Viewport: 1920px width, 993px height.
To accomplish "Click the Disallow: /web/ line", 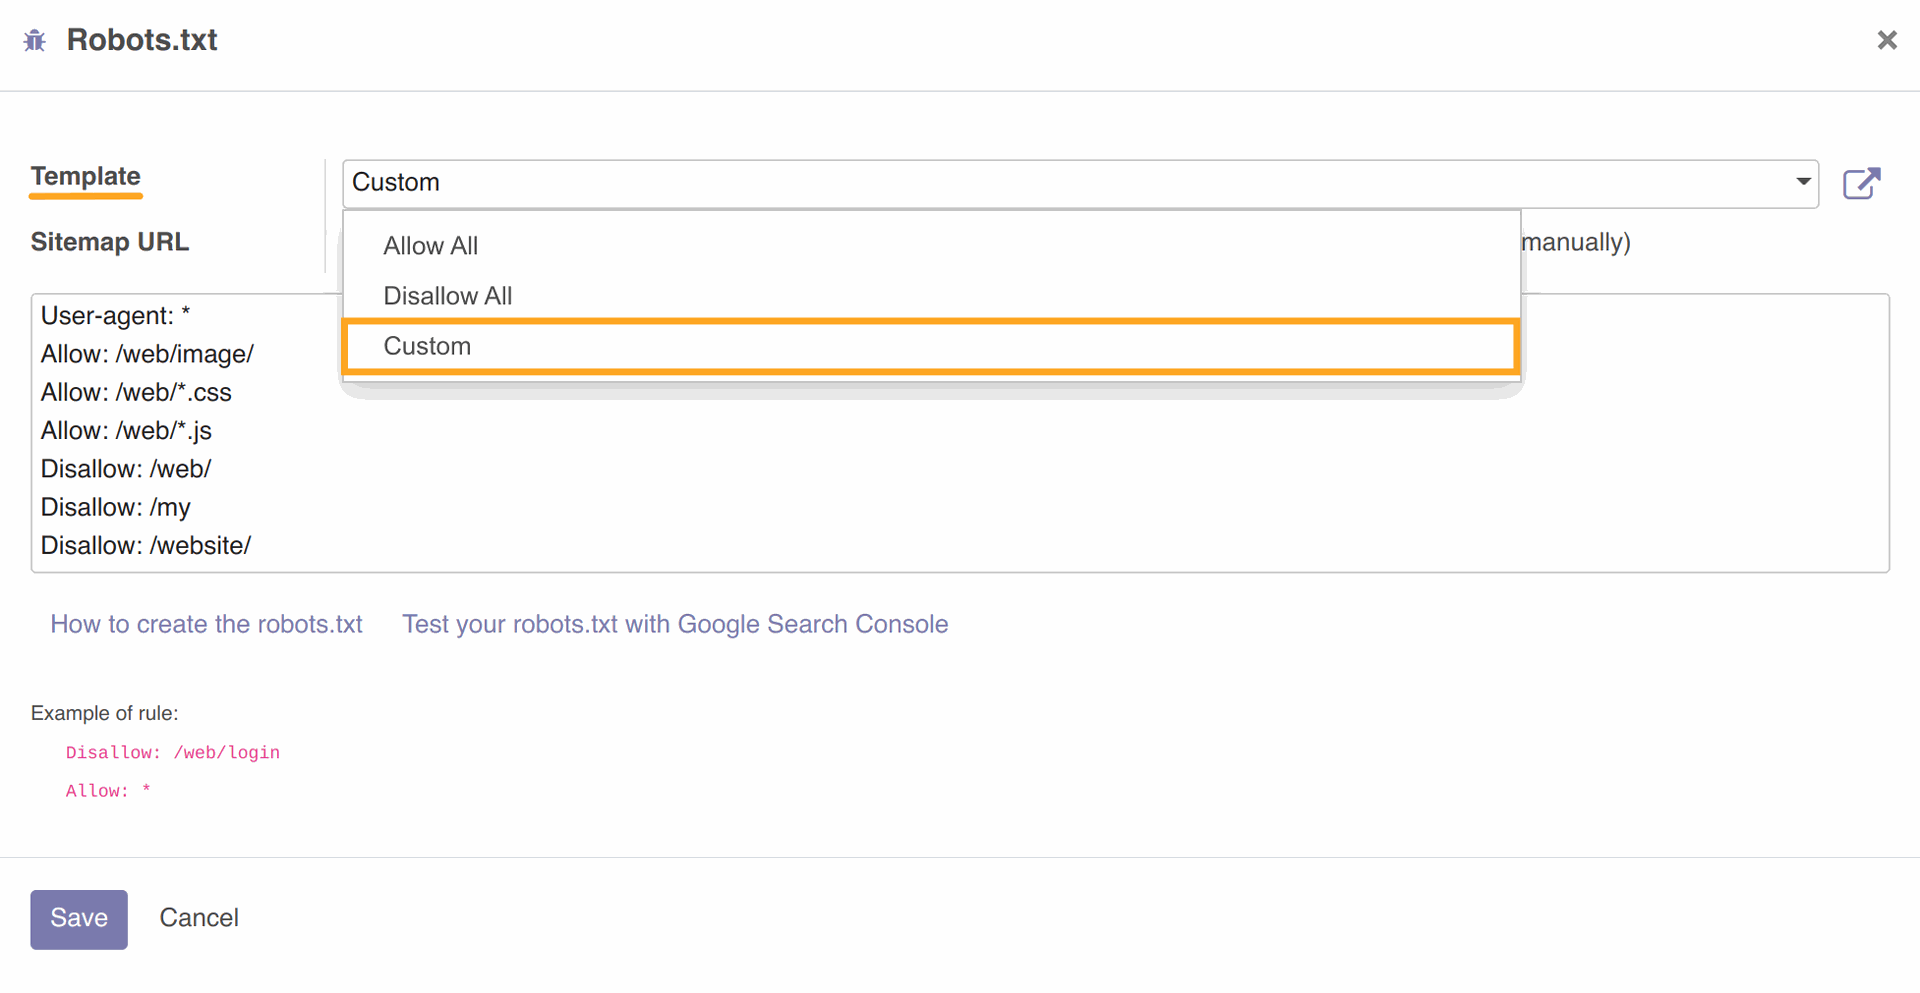I will pos(126,469).
